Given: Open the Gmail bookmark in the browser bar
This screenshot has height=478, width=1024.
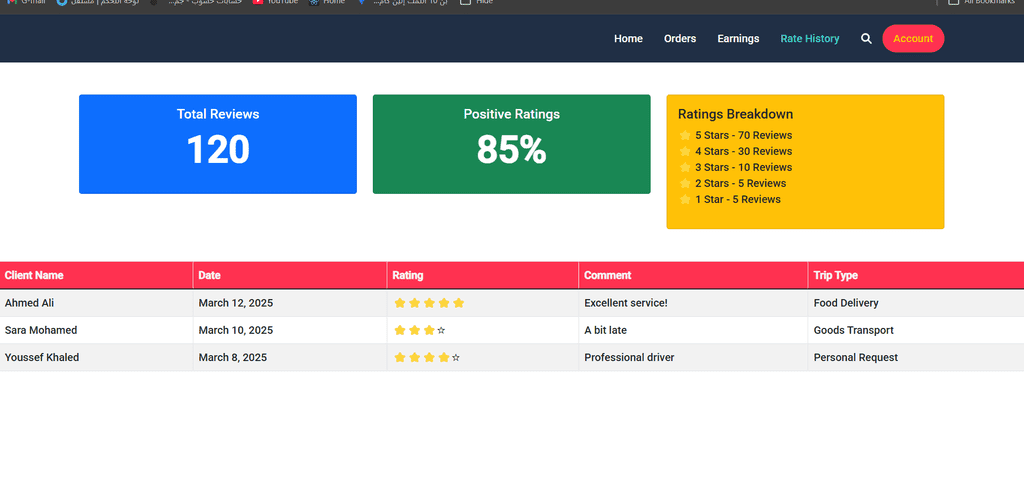Looking at the screenshot, I should click(26, 2).
